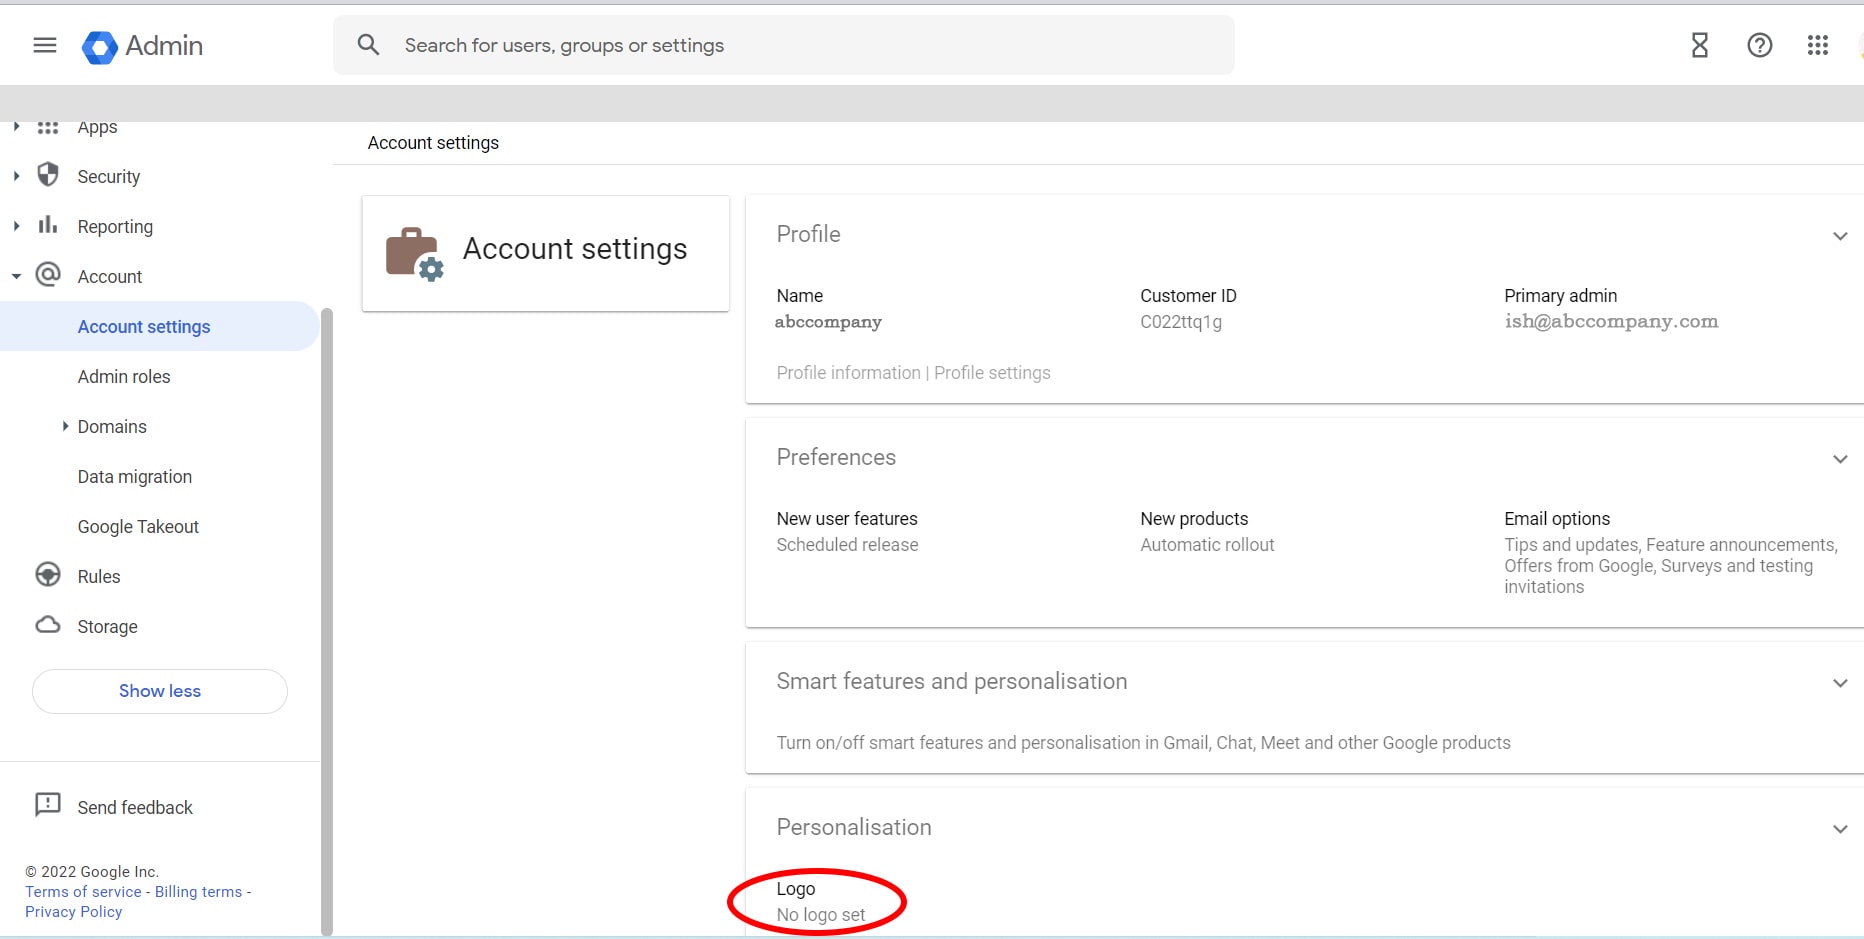
Task: Select Account settings in sidebar
Action: coord(160,326)
